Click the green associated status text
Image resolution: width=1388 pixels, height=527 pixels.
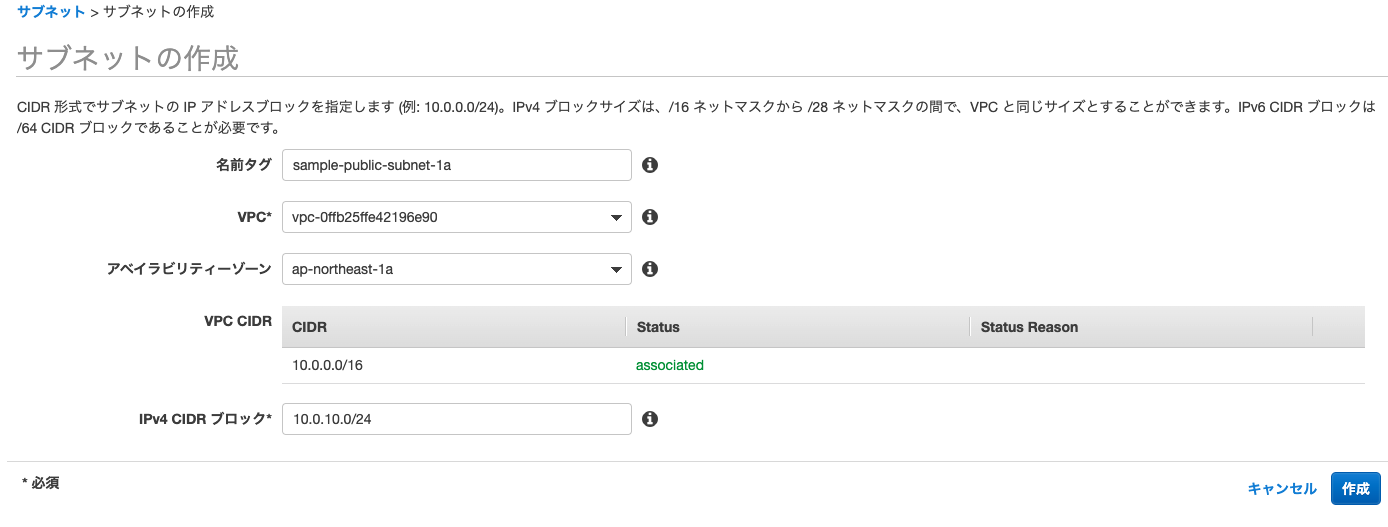click(x=670, y=365)
